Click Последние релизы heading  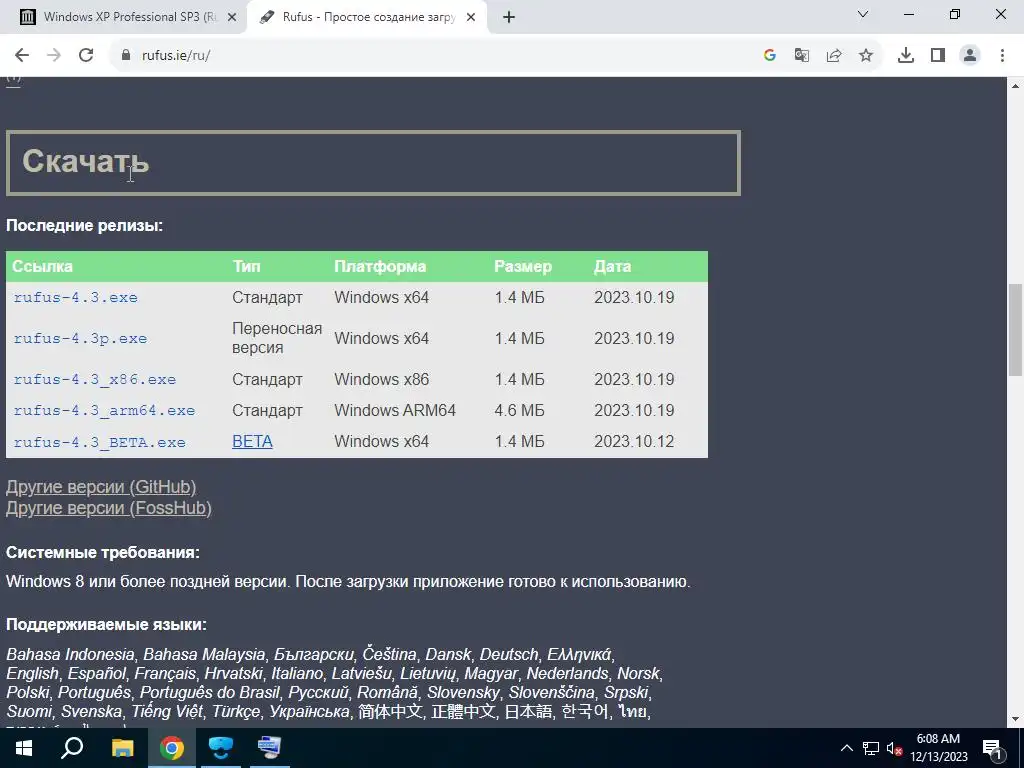coord(84,225)
